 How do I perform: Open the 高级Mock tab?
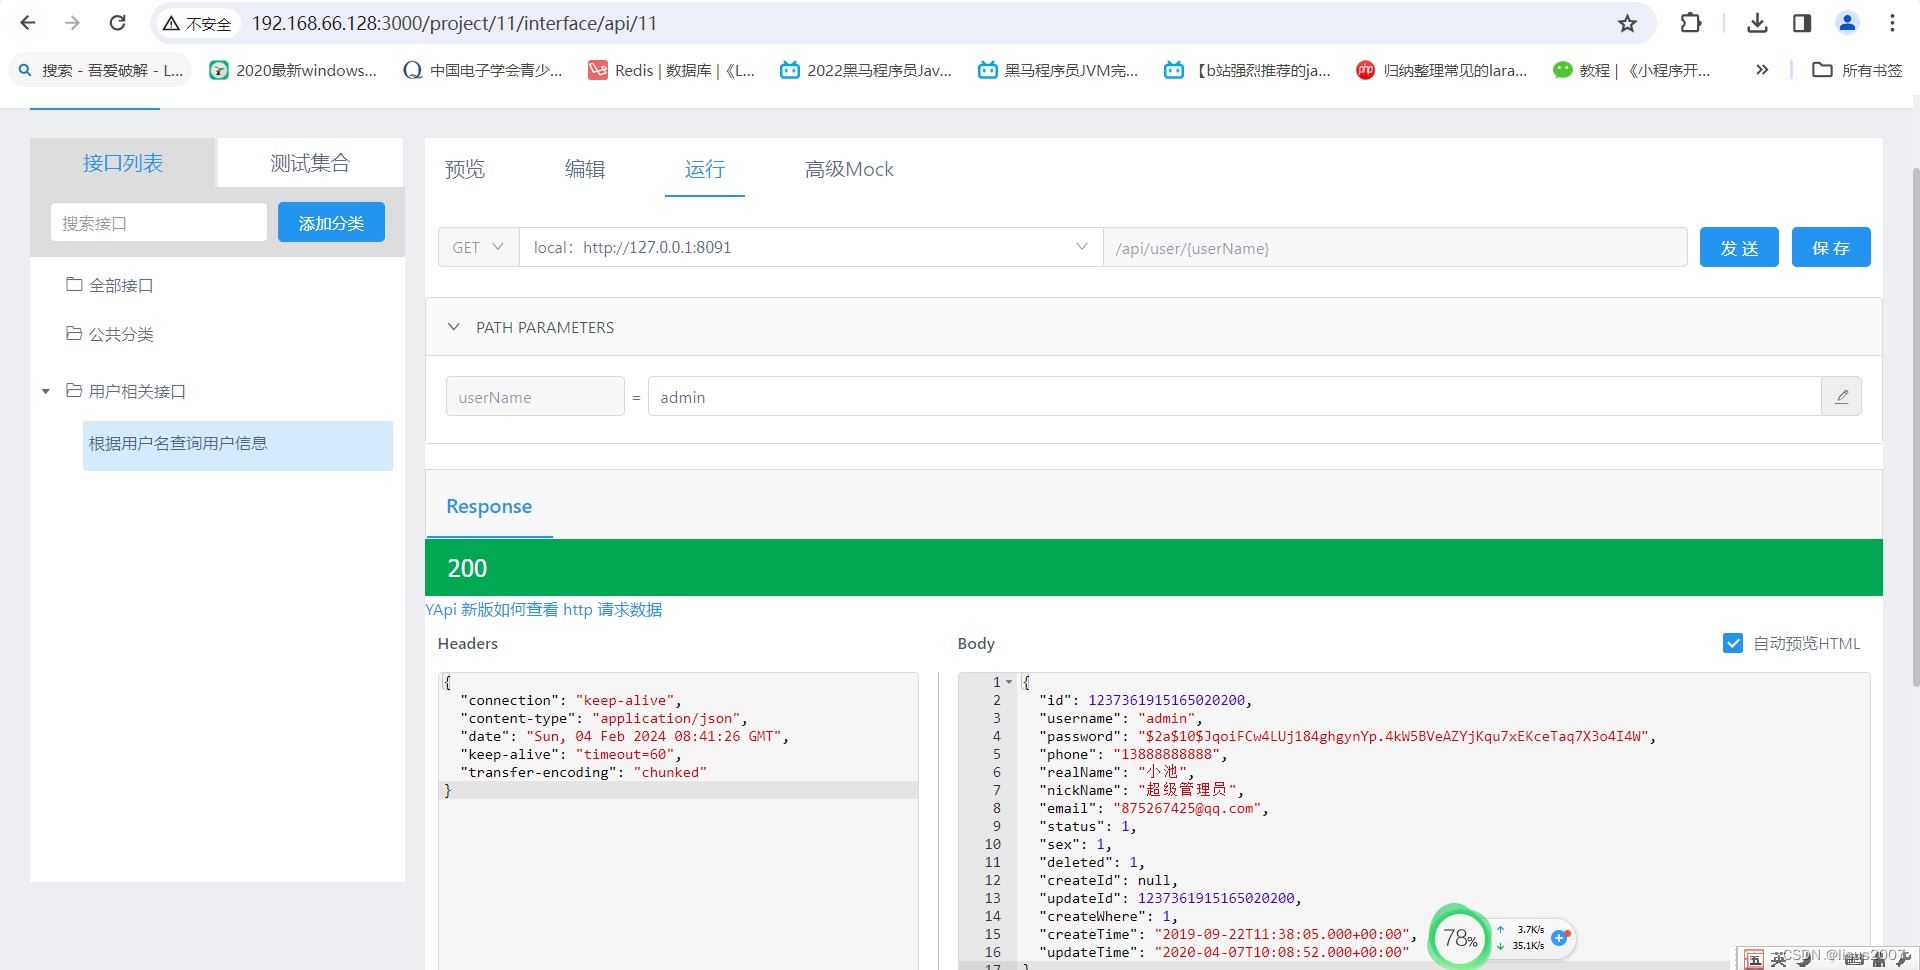click(x=849, y=169)
